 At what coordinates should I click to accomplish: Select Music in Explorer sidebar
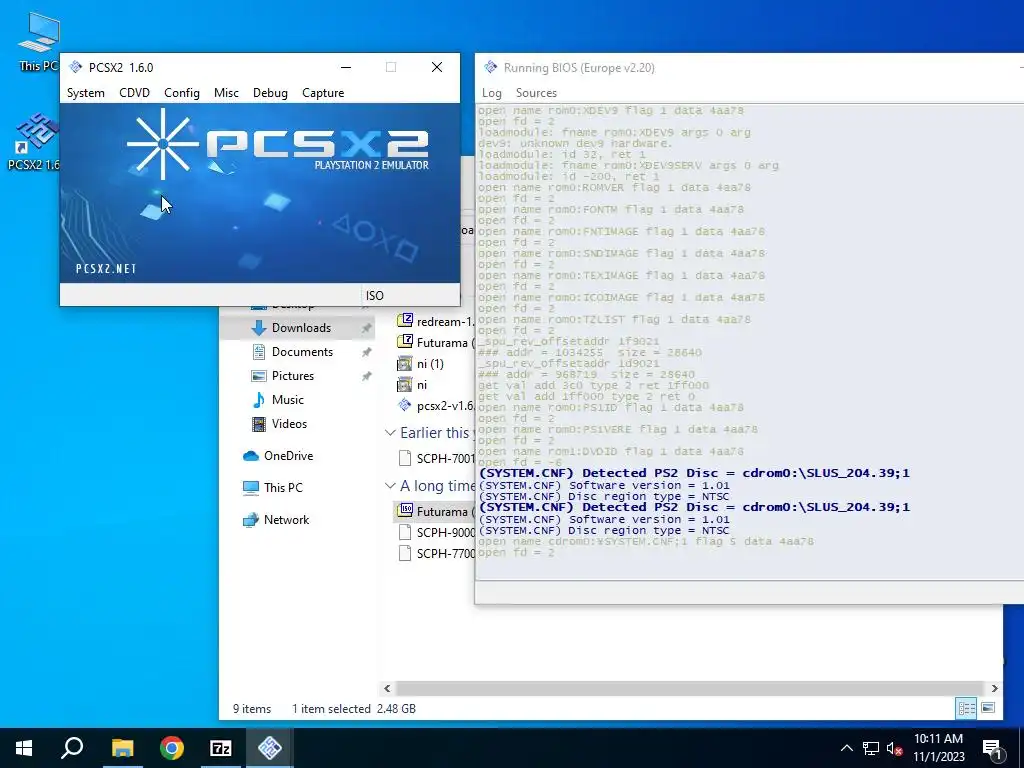287,400
